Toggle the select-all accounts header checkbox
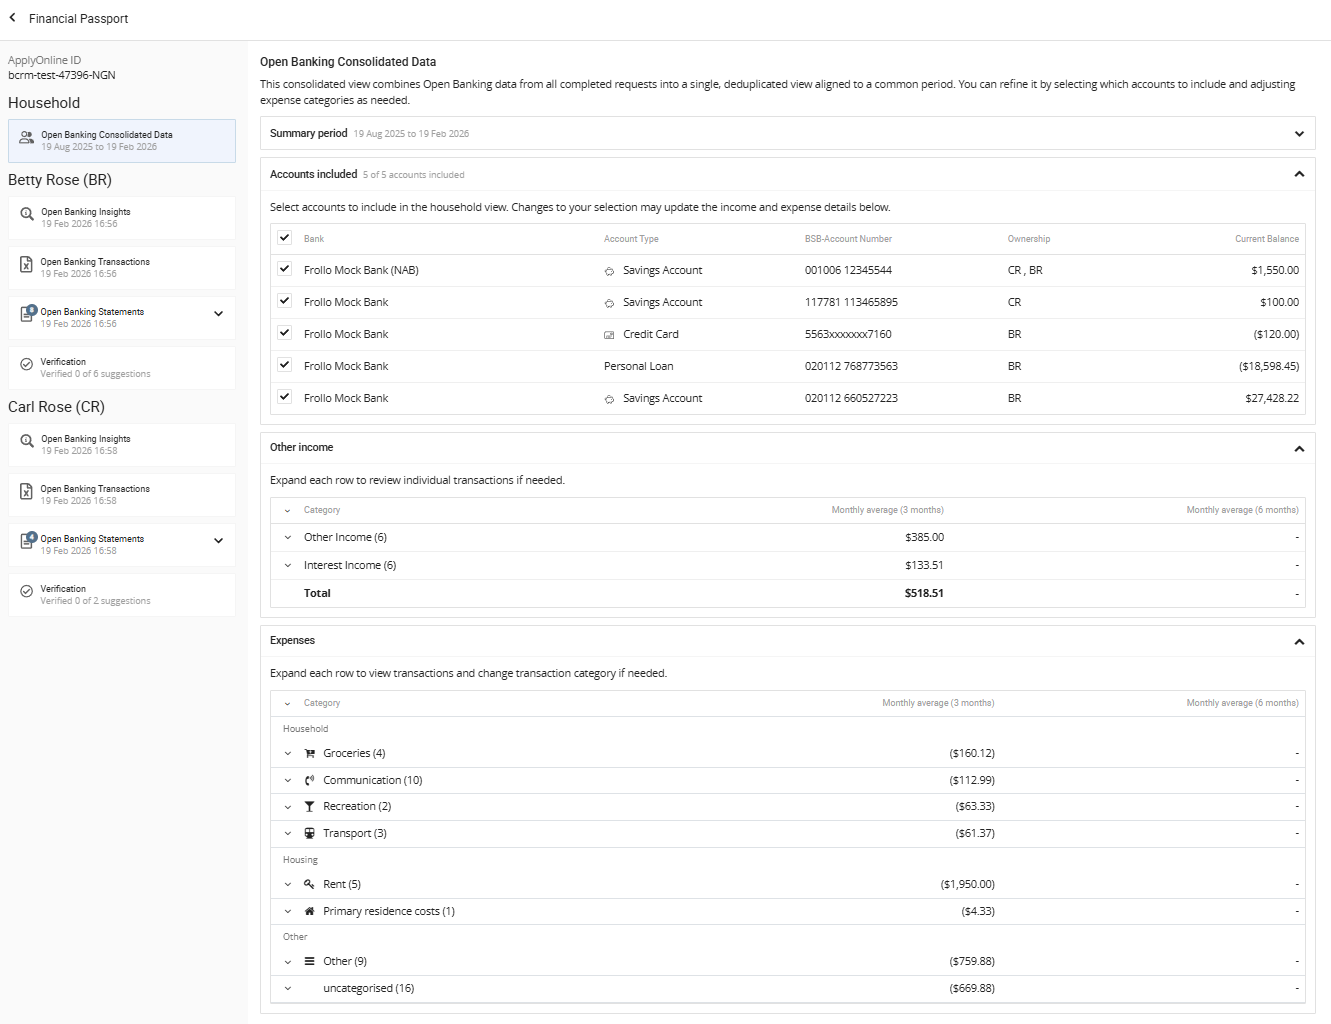 point(285,238)
